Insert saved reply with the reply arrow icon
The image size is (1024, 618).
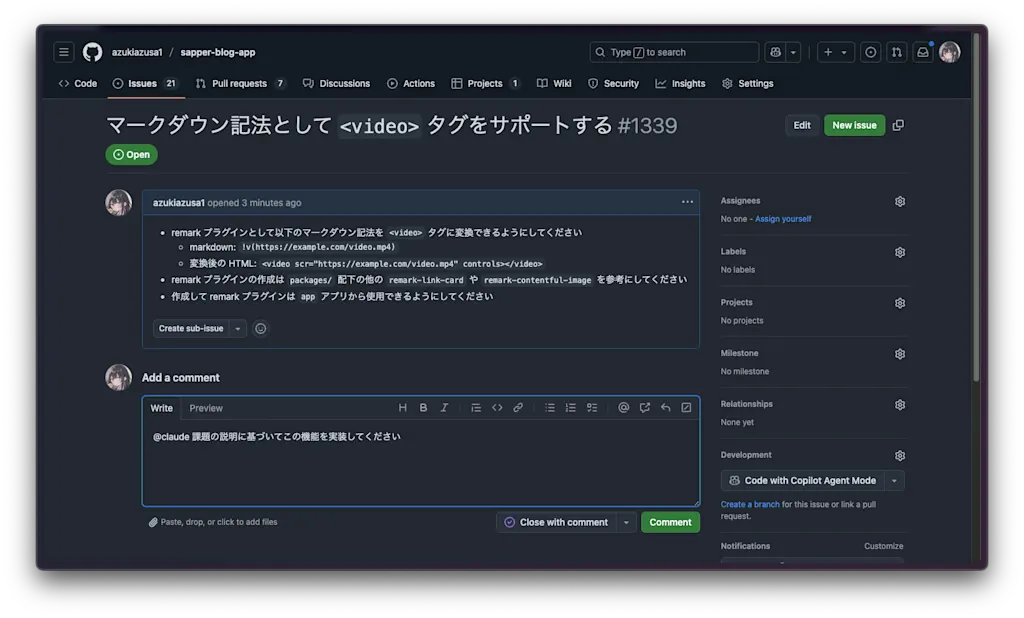(x=665, y=408)
